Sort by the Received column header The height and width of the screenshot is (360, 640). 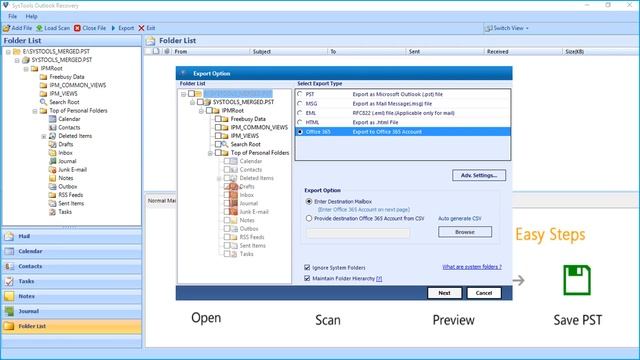[523, 51]
